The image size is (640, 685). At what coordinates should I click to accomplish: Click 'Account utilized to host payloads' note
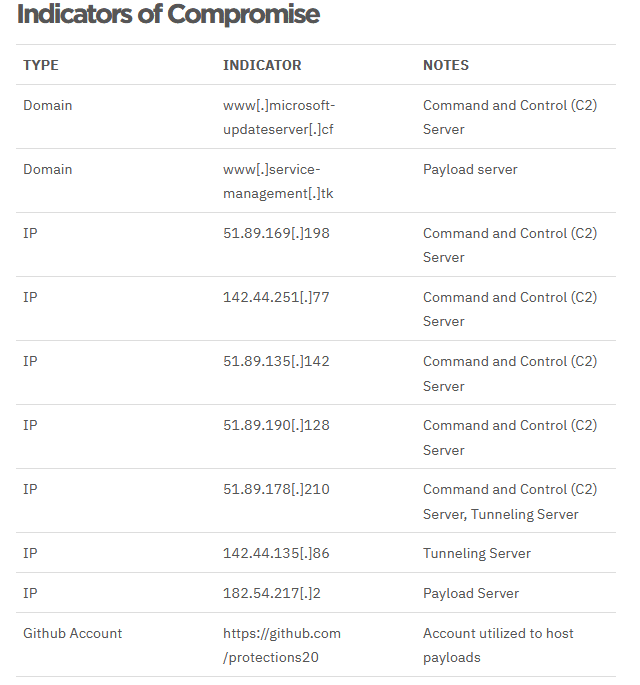tap(498, 645)
